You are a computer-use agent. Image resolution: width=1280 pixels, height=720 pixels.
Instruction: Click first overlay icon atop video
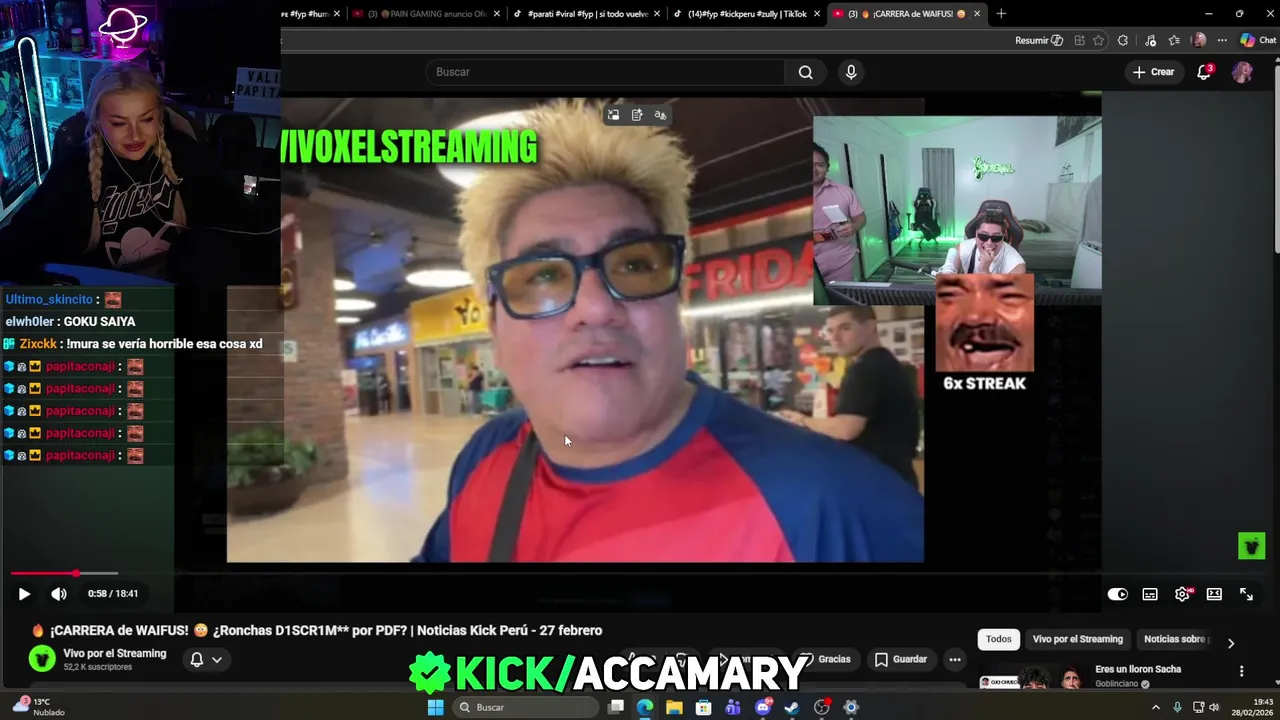pos(613,115)
